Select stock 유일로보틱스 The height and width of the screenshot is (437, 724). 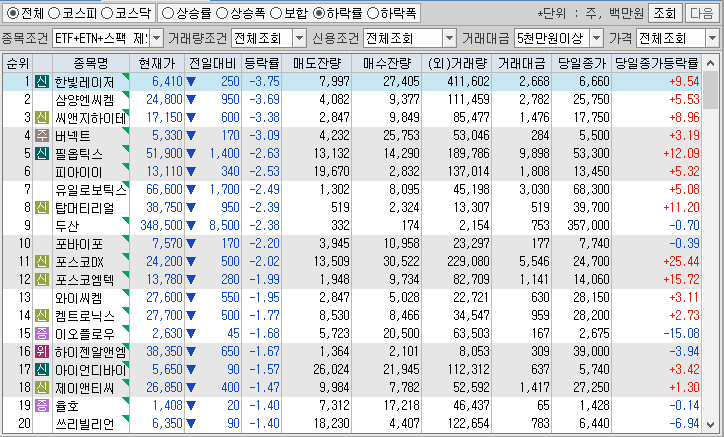[90, 190]
